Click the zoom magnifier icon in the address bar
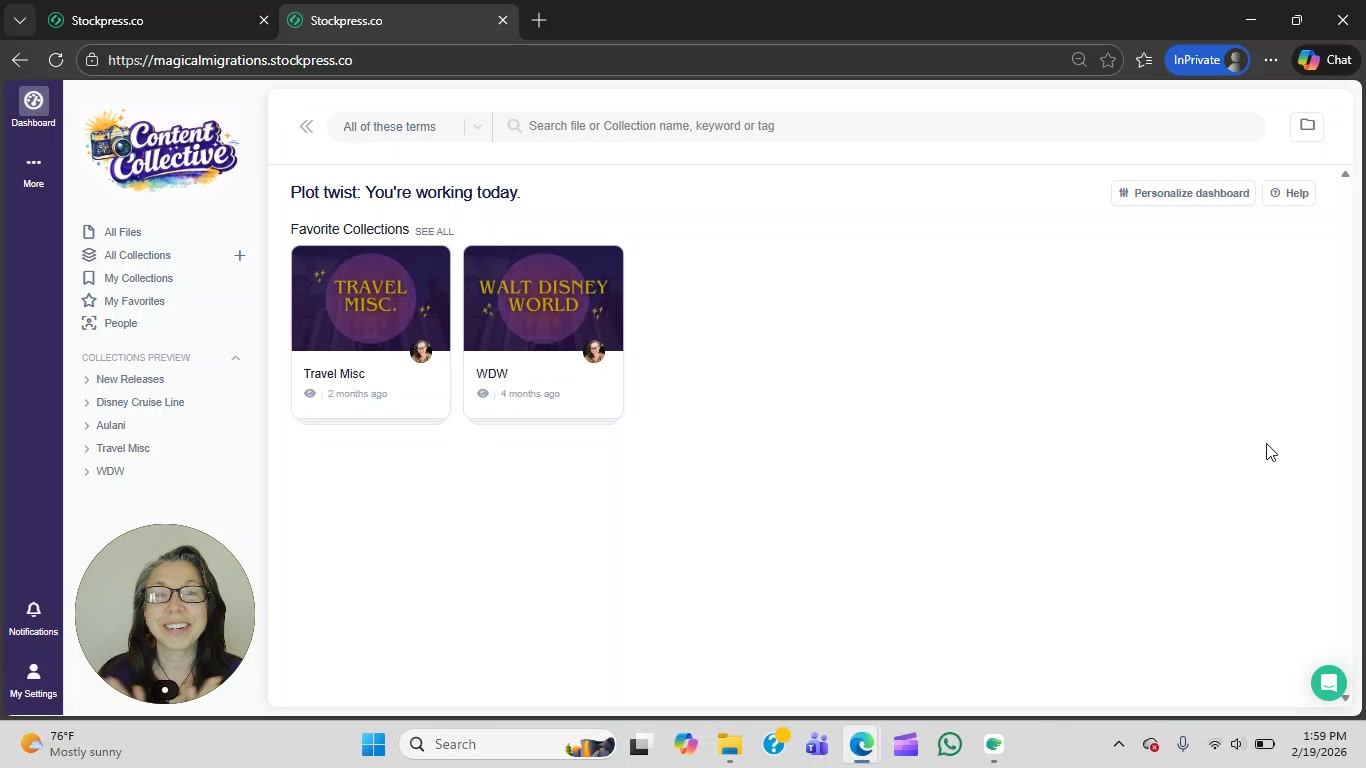Screen dimensions: 1366x768 click(1079, 60)
